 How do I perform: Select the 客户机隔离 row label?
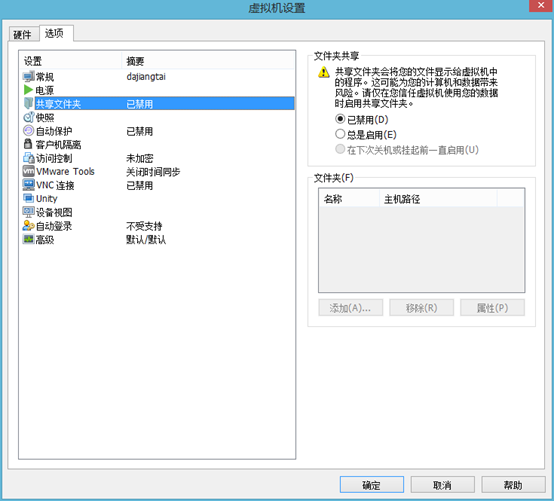(x=59, y=145)
